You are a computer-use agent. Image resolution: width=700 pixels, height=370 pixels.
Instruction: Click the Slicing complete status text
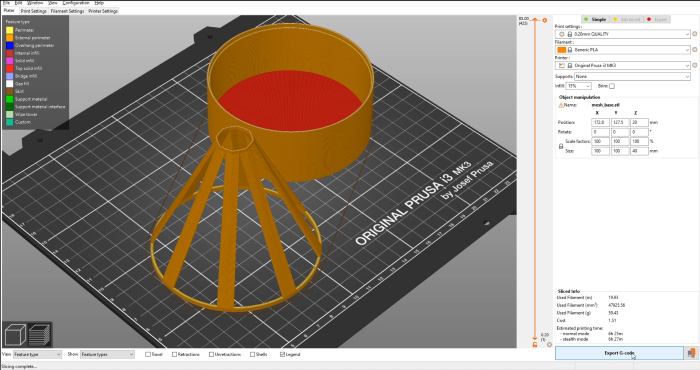click(x=19, y=366)
